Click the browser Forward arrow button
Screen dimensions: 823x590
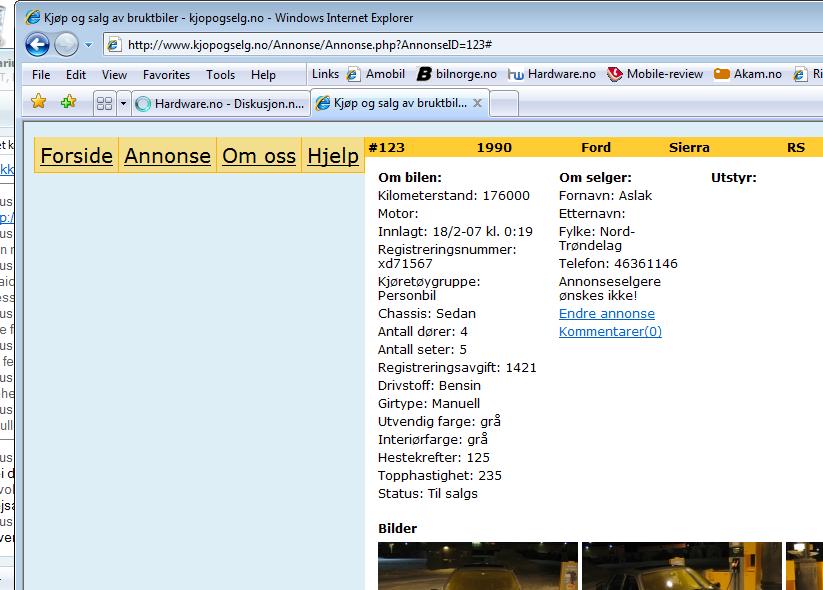click(67, 45)
